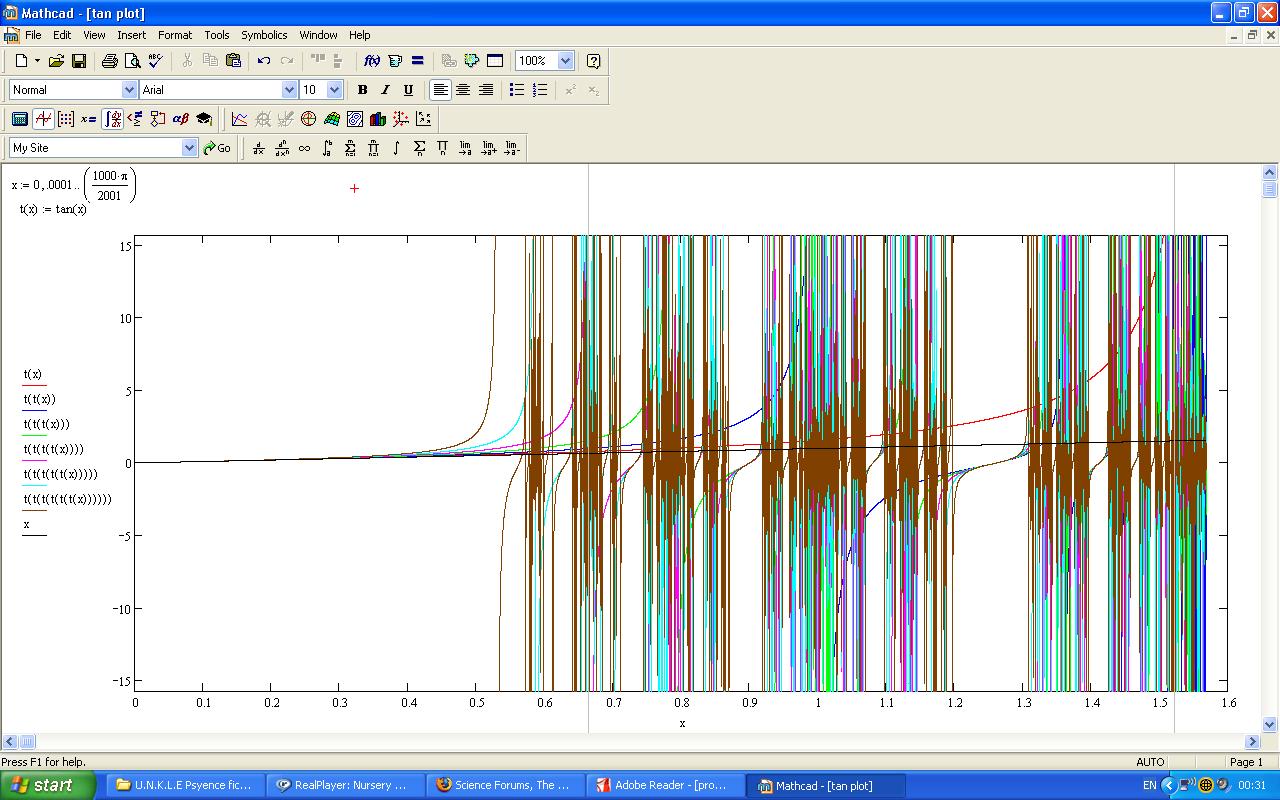
Task: Expand the Normal style dropdown
Action: pos(129,90)
